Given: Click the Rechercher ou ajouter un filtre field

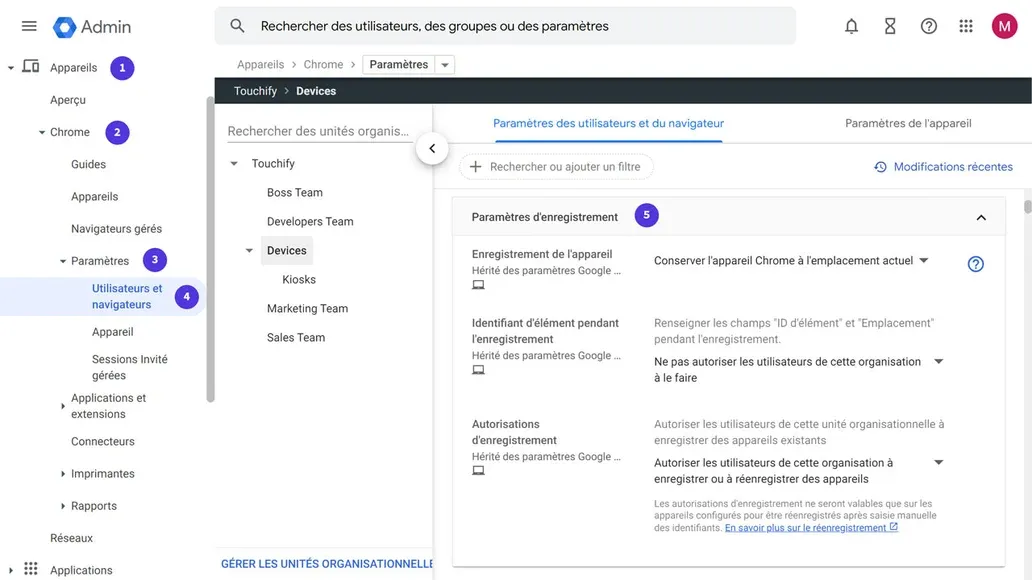Looking at the screenshot, I should [556, 165].
